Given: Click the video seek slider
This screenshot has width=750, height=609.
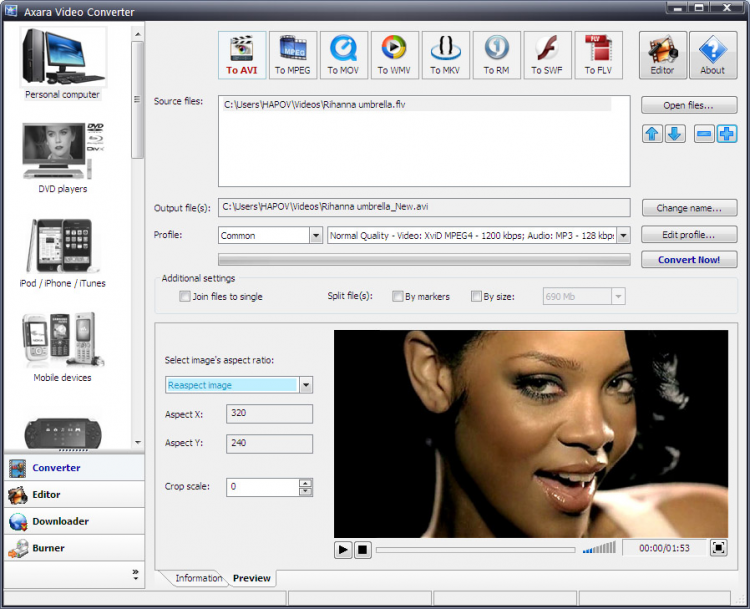Looking at the screenshot, I should tap(475, 550).
